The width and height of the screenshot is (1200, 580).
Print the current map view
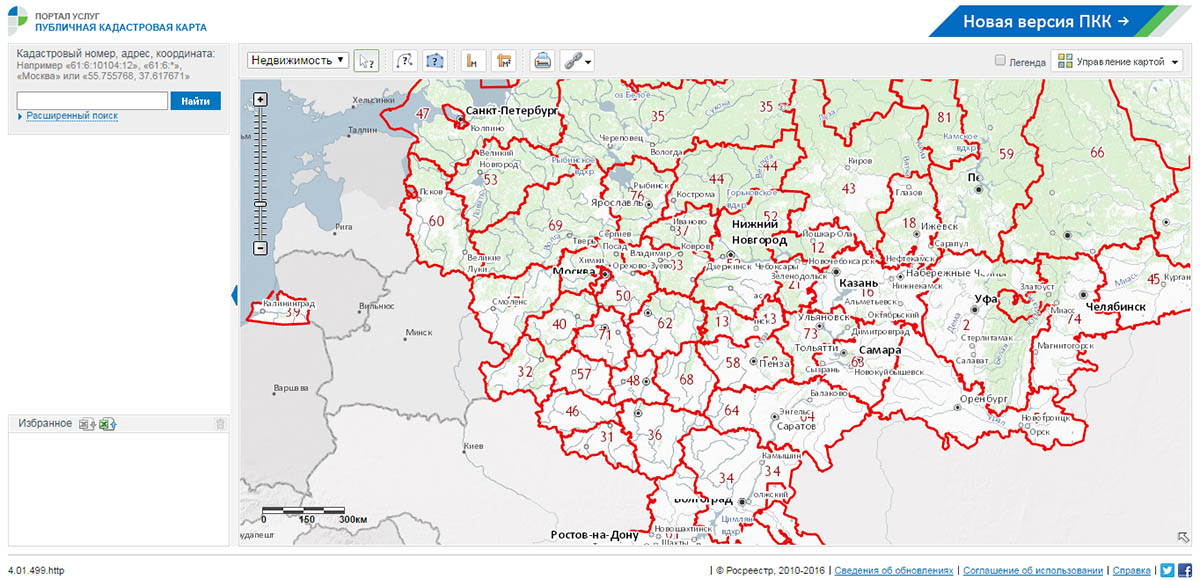[541, 60]
